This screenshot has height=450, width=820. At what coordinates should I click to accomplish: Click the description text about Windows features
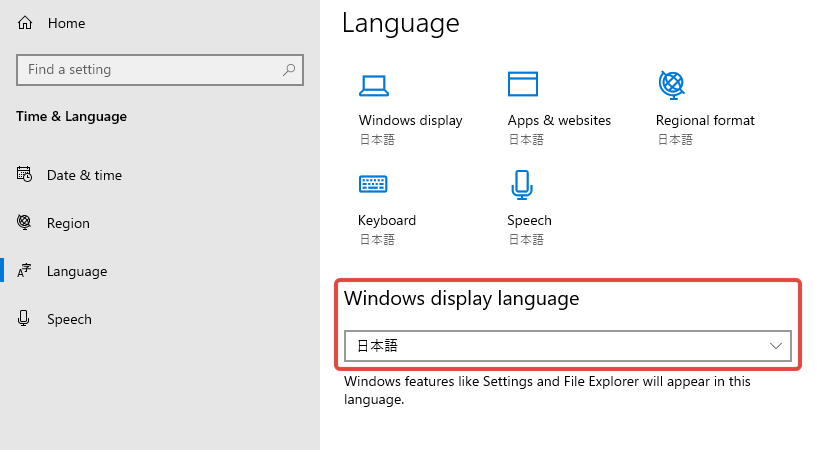pos(547,390)
